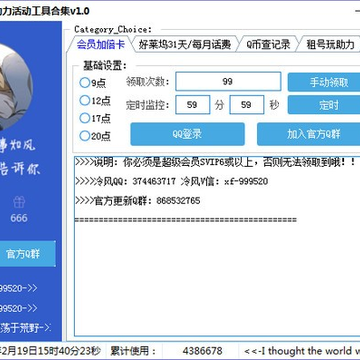Click the 定时监控 label
360x360 pixels.
point(148,105)
